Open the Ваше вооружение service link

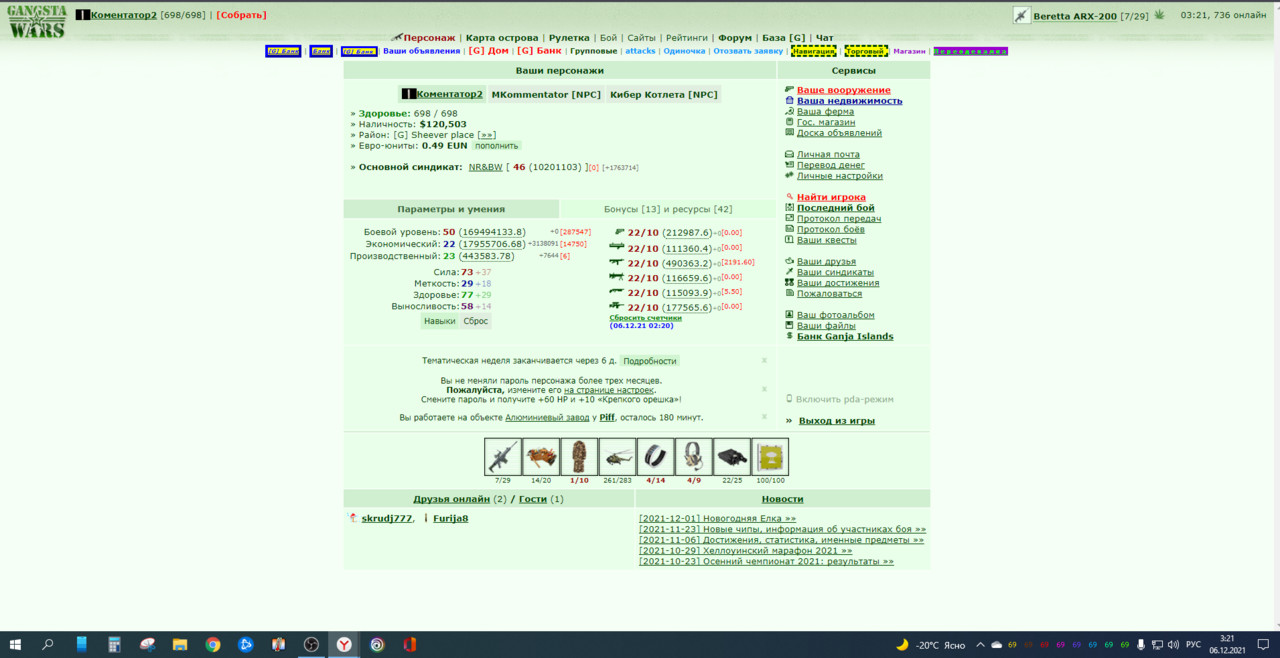point(843,90)
